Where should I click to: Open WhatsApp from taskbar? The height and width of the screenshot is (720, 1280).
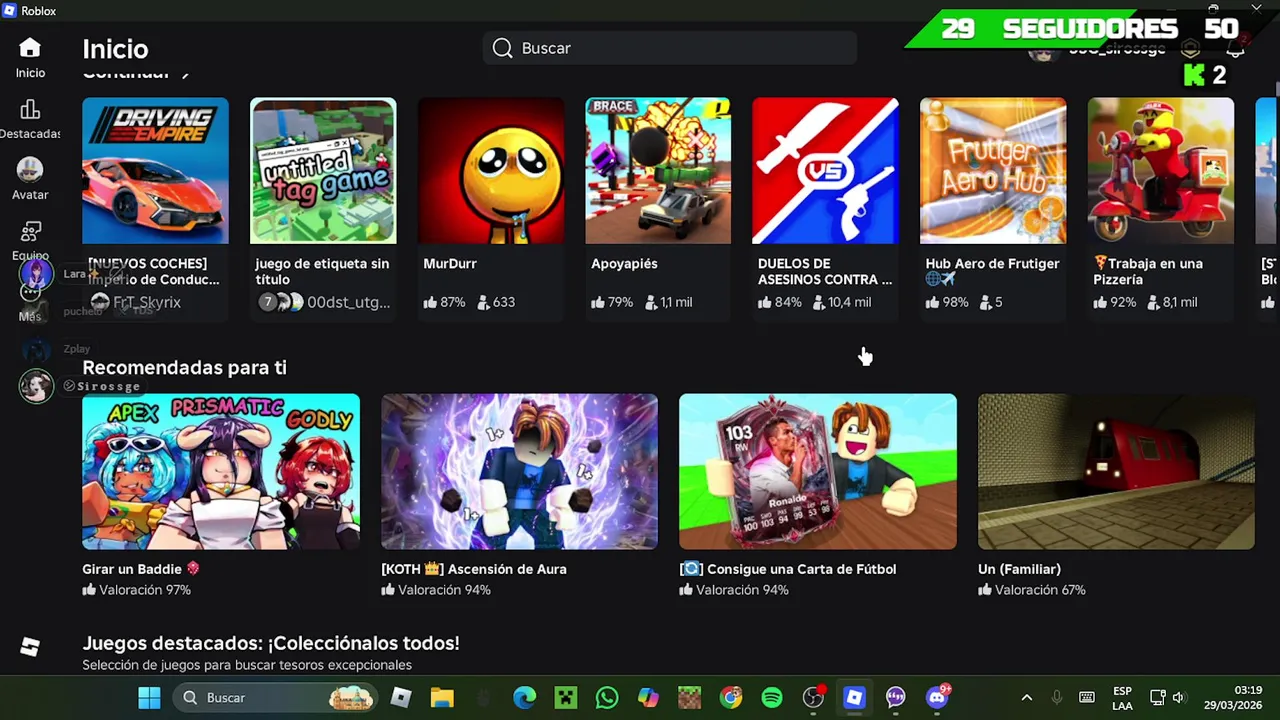(x=607, y=698)
